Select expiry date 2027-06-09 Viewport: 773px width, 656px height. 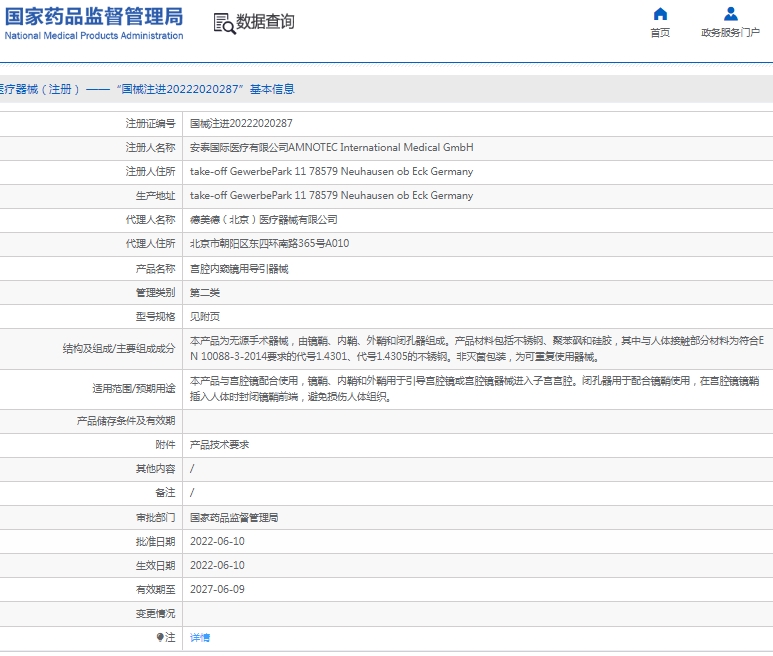(217, 589)
